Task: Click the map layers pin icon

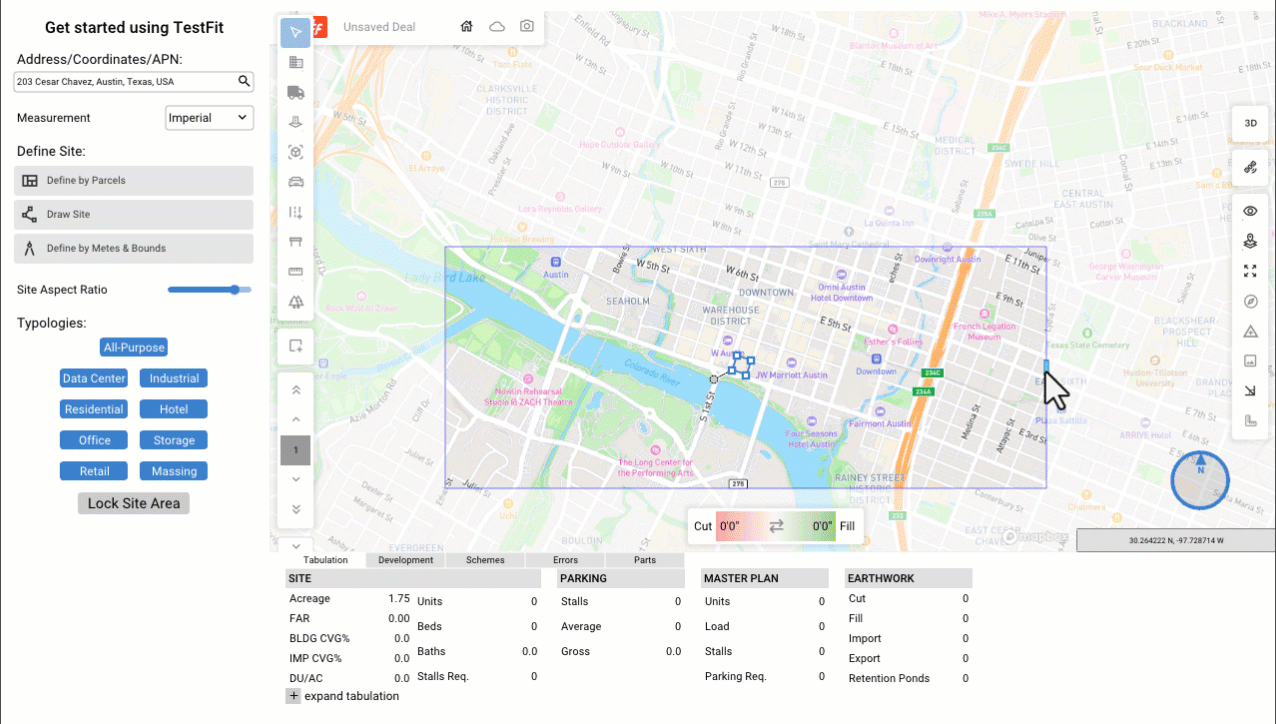Action: tap(1250, 241)
